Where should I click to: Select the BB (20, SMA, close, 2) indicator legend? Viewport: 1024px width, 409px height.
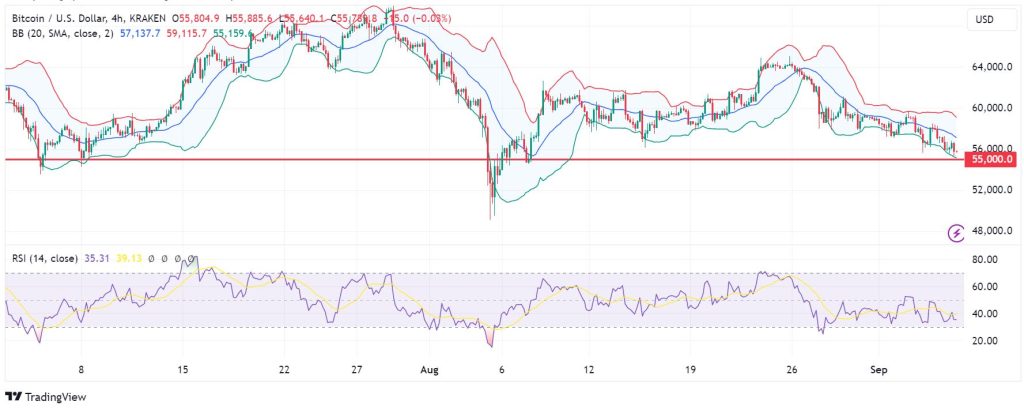coord(63,32)
